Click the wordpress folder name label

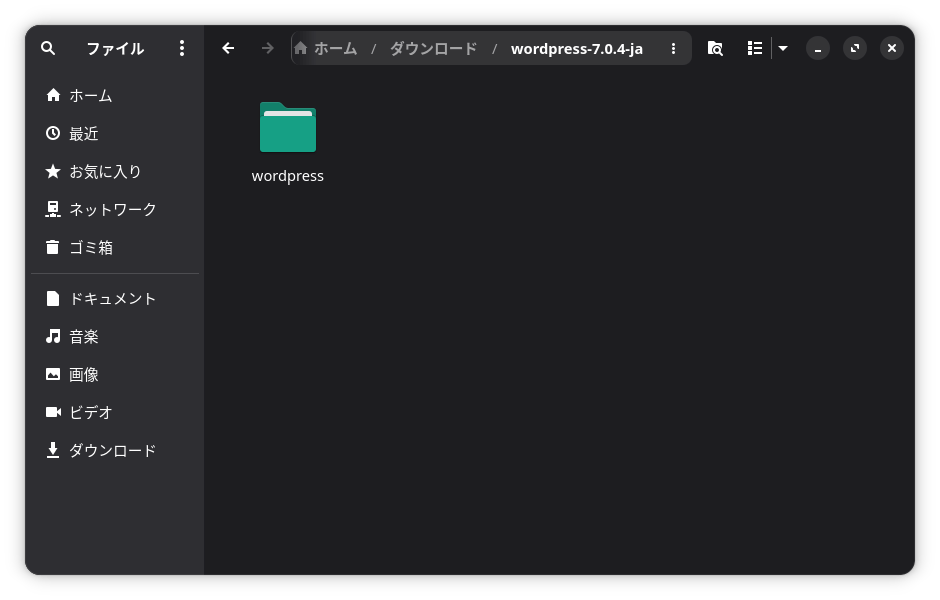point(288,176)
